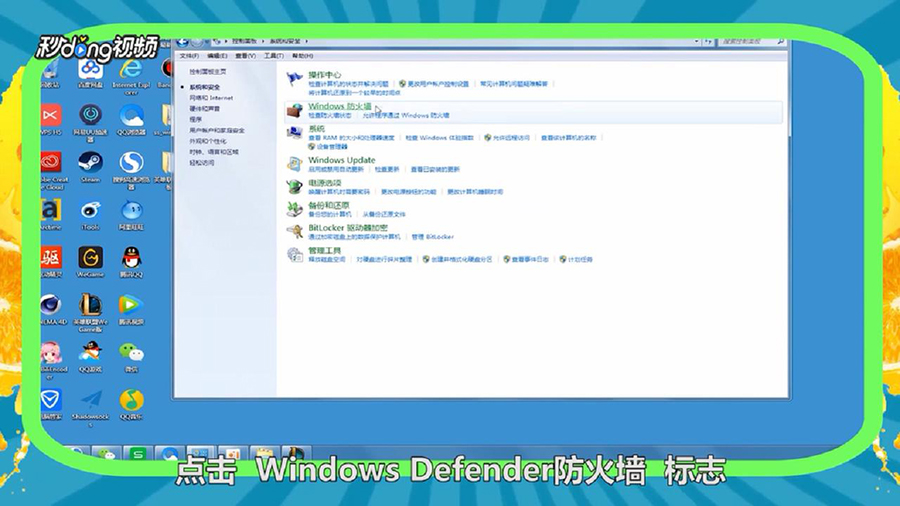900x506 pixels.
Task: Open the 系统 heading link
Action: coord(316,129)
